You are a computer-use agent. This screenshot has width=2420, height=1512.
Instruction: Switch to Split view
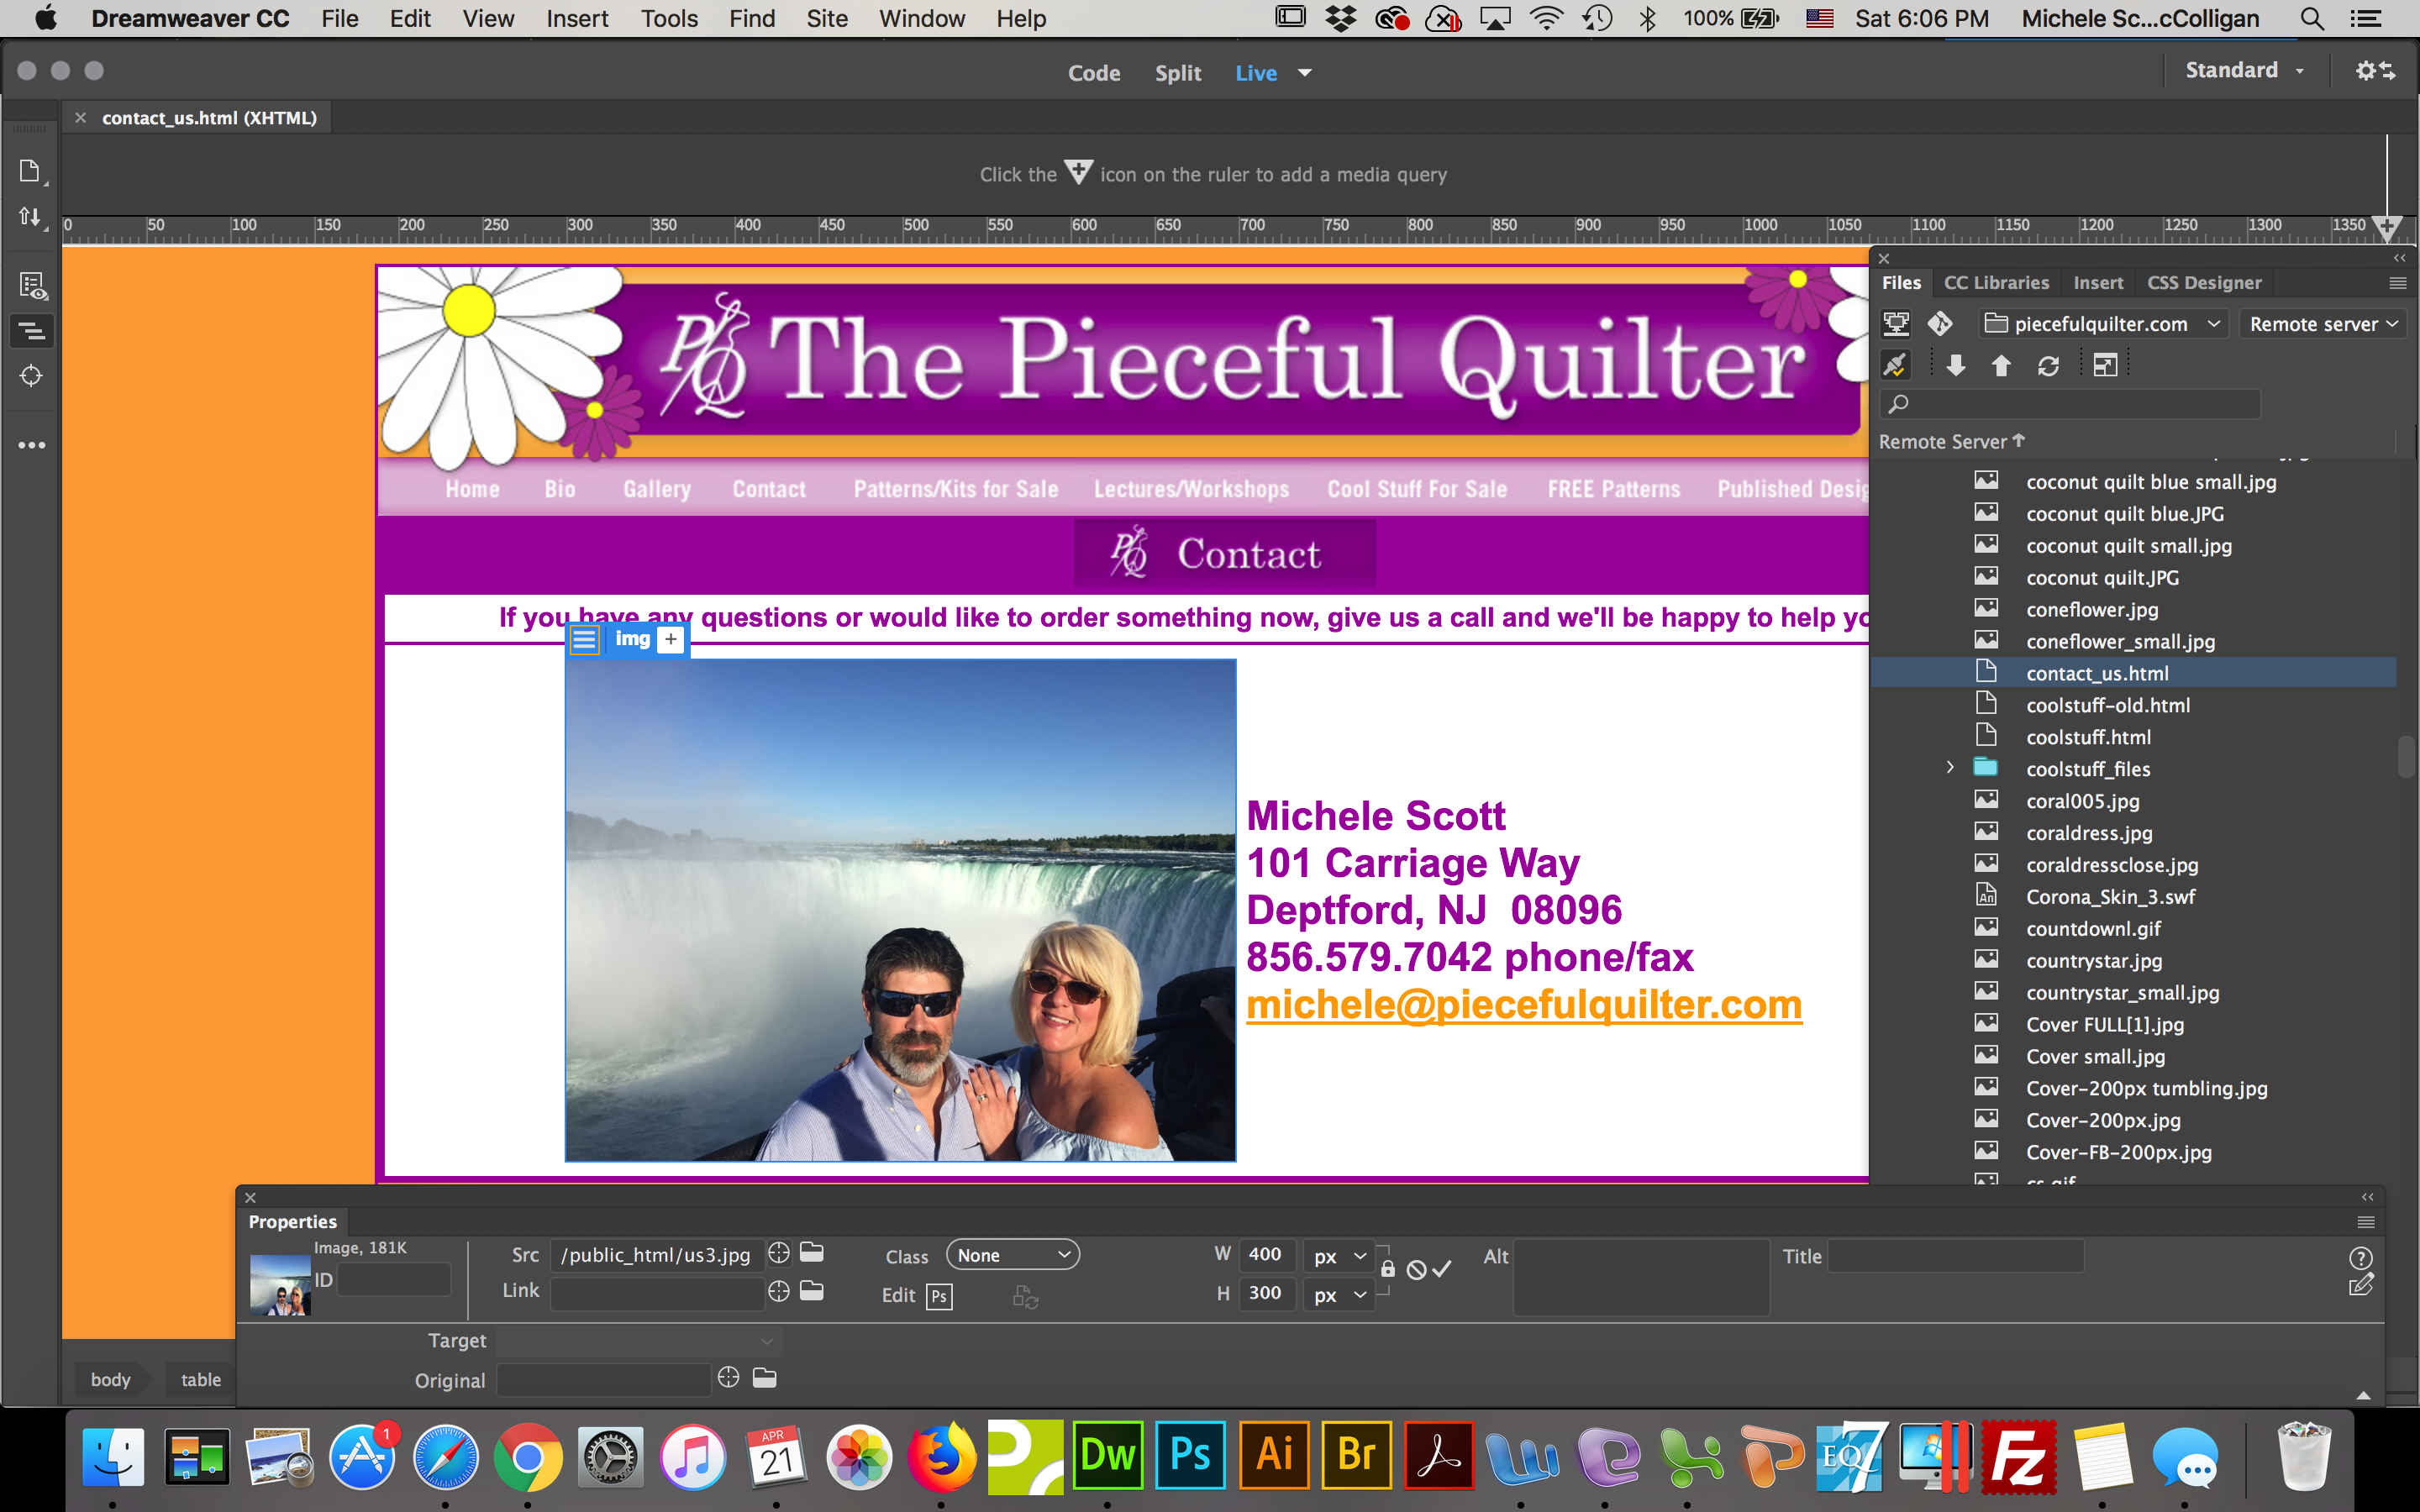[1177, 73]
